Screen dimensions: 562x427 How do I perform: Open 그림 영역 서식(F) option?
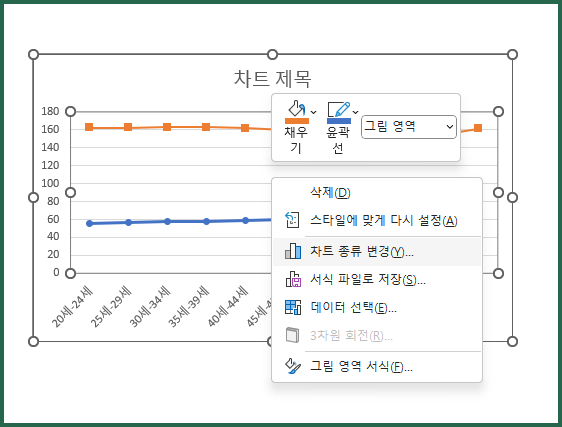(x=377, y=366)
